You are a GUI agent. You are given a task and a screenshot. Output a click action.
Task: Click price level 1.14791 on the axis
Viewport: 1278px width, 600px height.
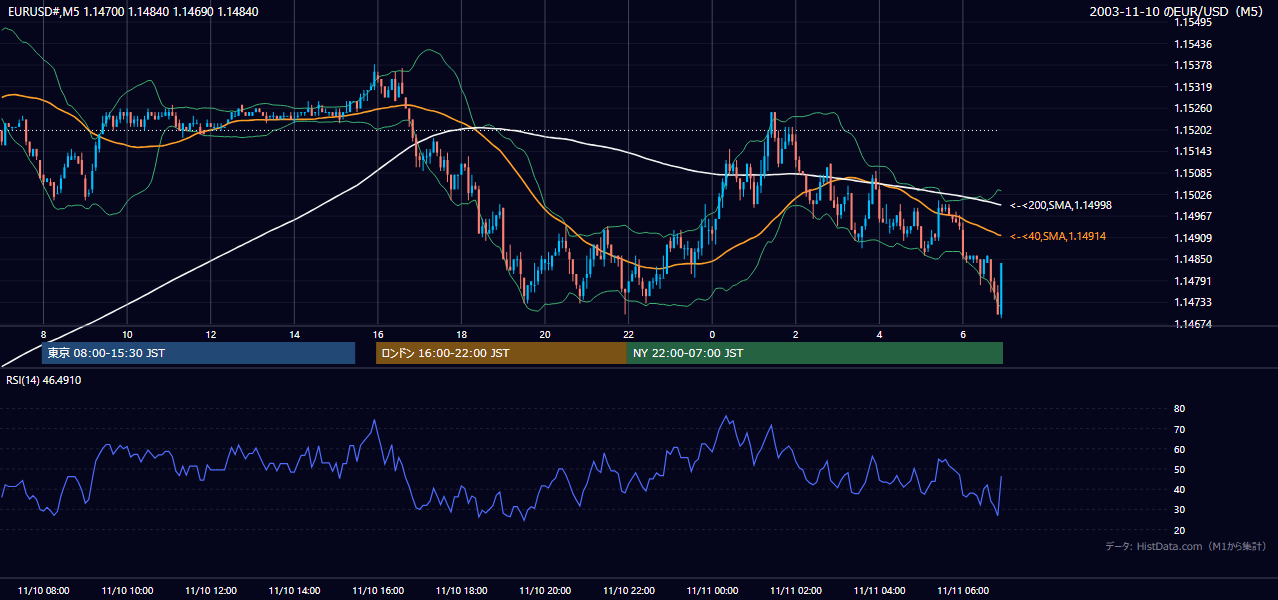pos(1194,281)
